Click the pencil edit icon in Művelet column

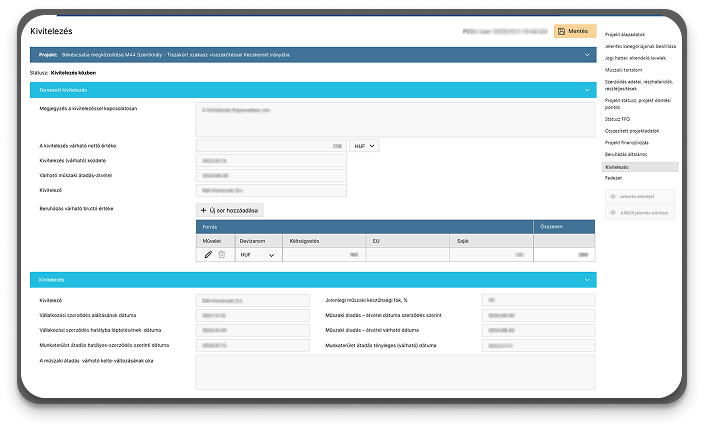tap(208, 255)
